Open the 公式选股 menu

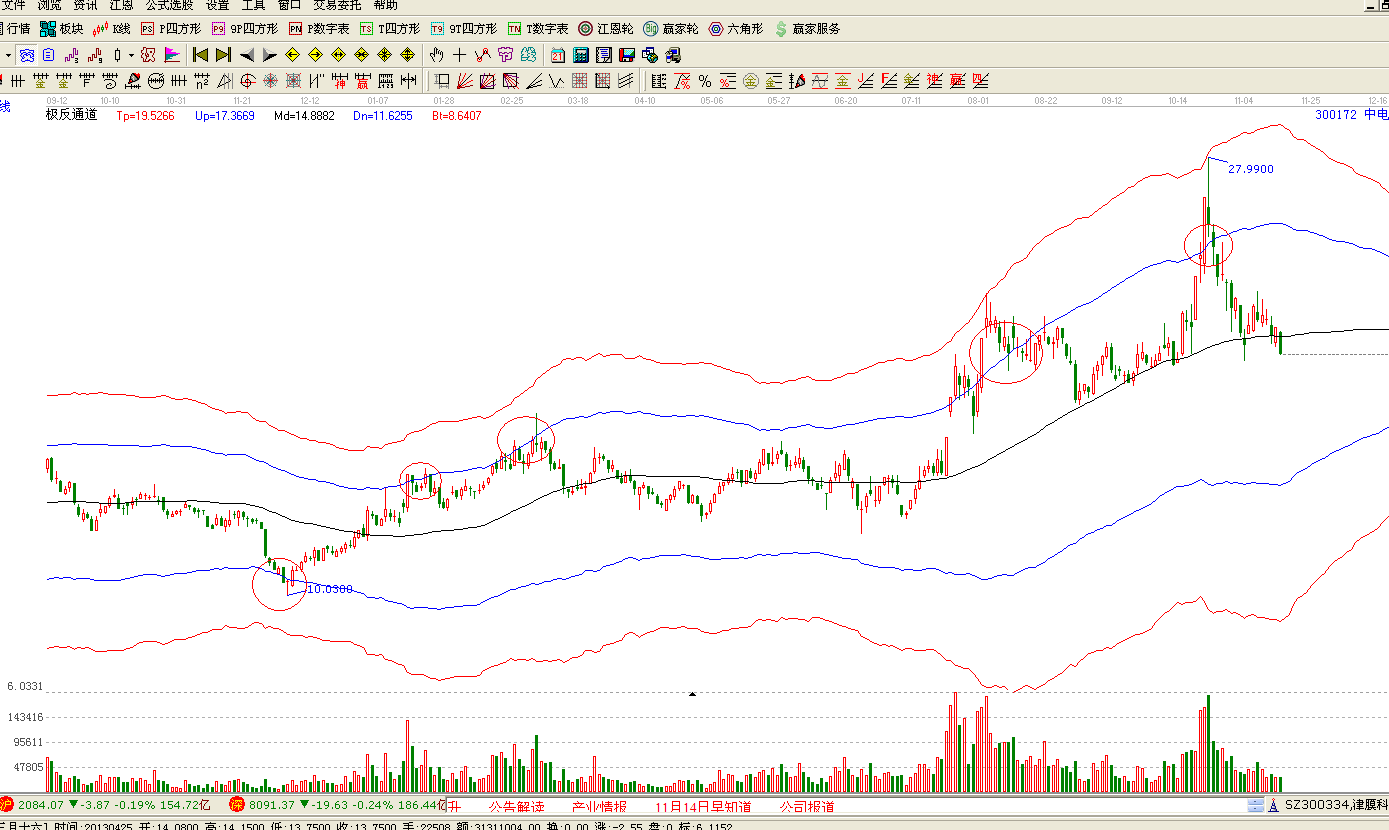[x=169, y=5]
